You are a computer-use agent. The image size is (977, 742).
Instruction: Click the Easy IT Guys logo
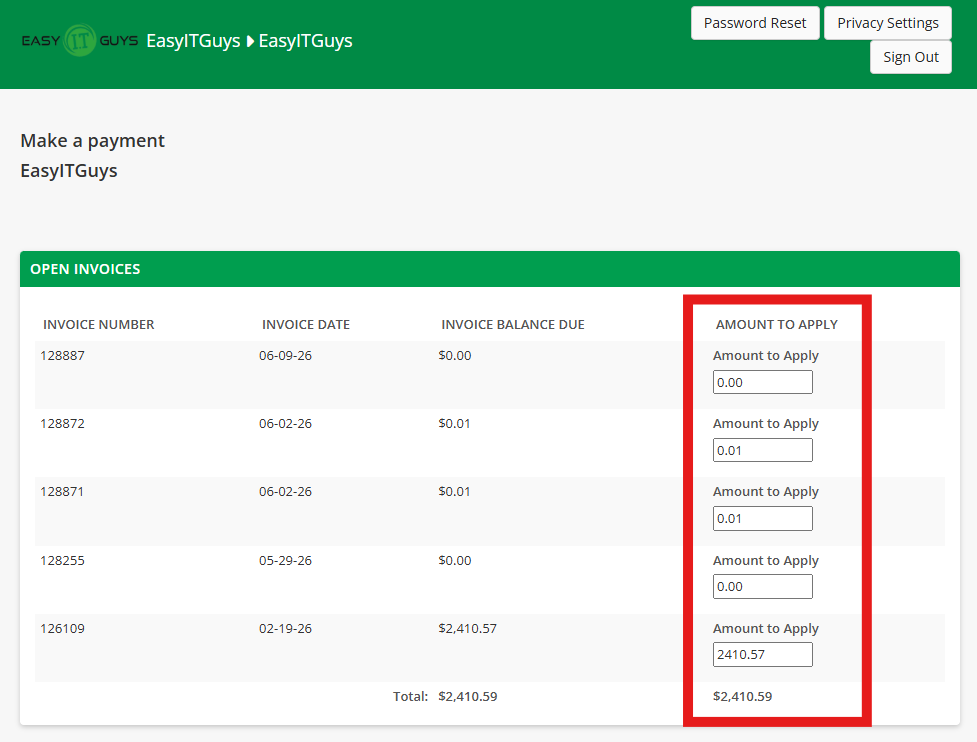[x=80, y=40]
